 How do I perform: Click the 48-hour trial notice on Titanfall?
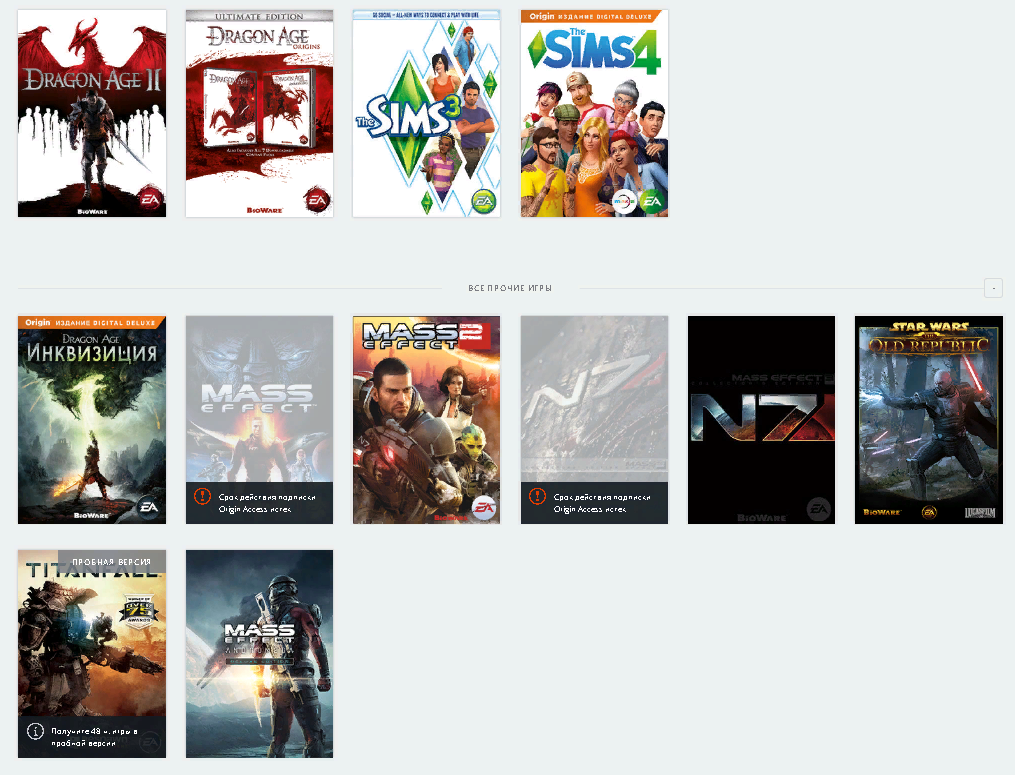pyautogui.click(x=92, y=737)
